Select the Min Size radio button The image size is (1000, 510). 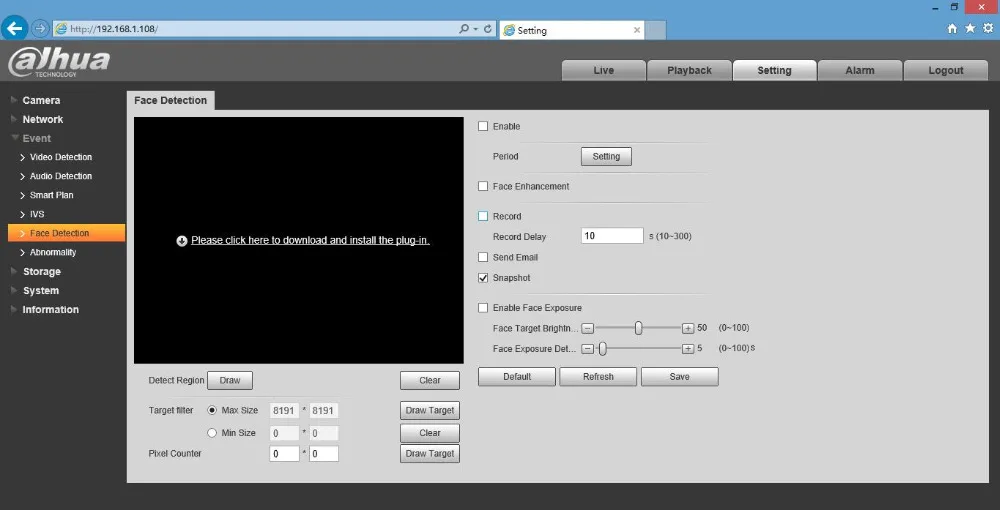212,433
